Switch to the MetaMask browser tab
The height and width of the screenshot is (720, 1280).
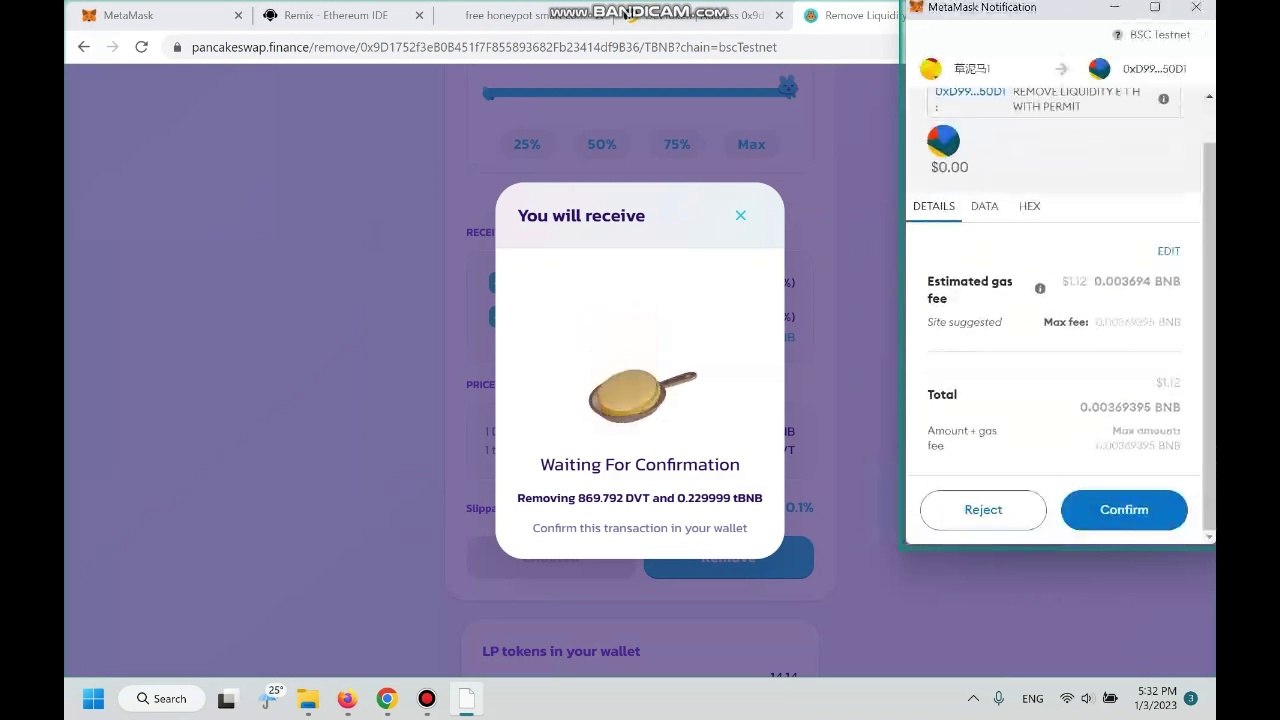click(x=160, y=15)
